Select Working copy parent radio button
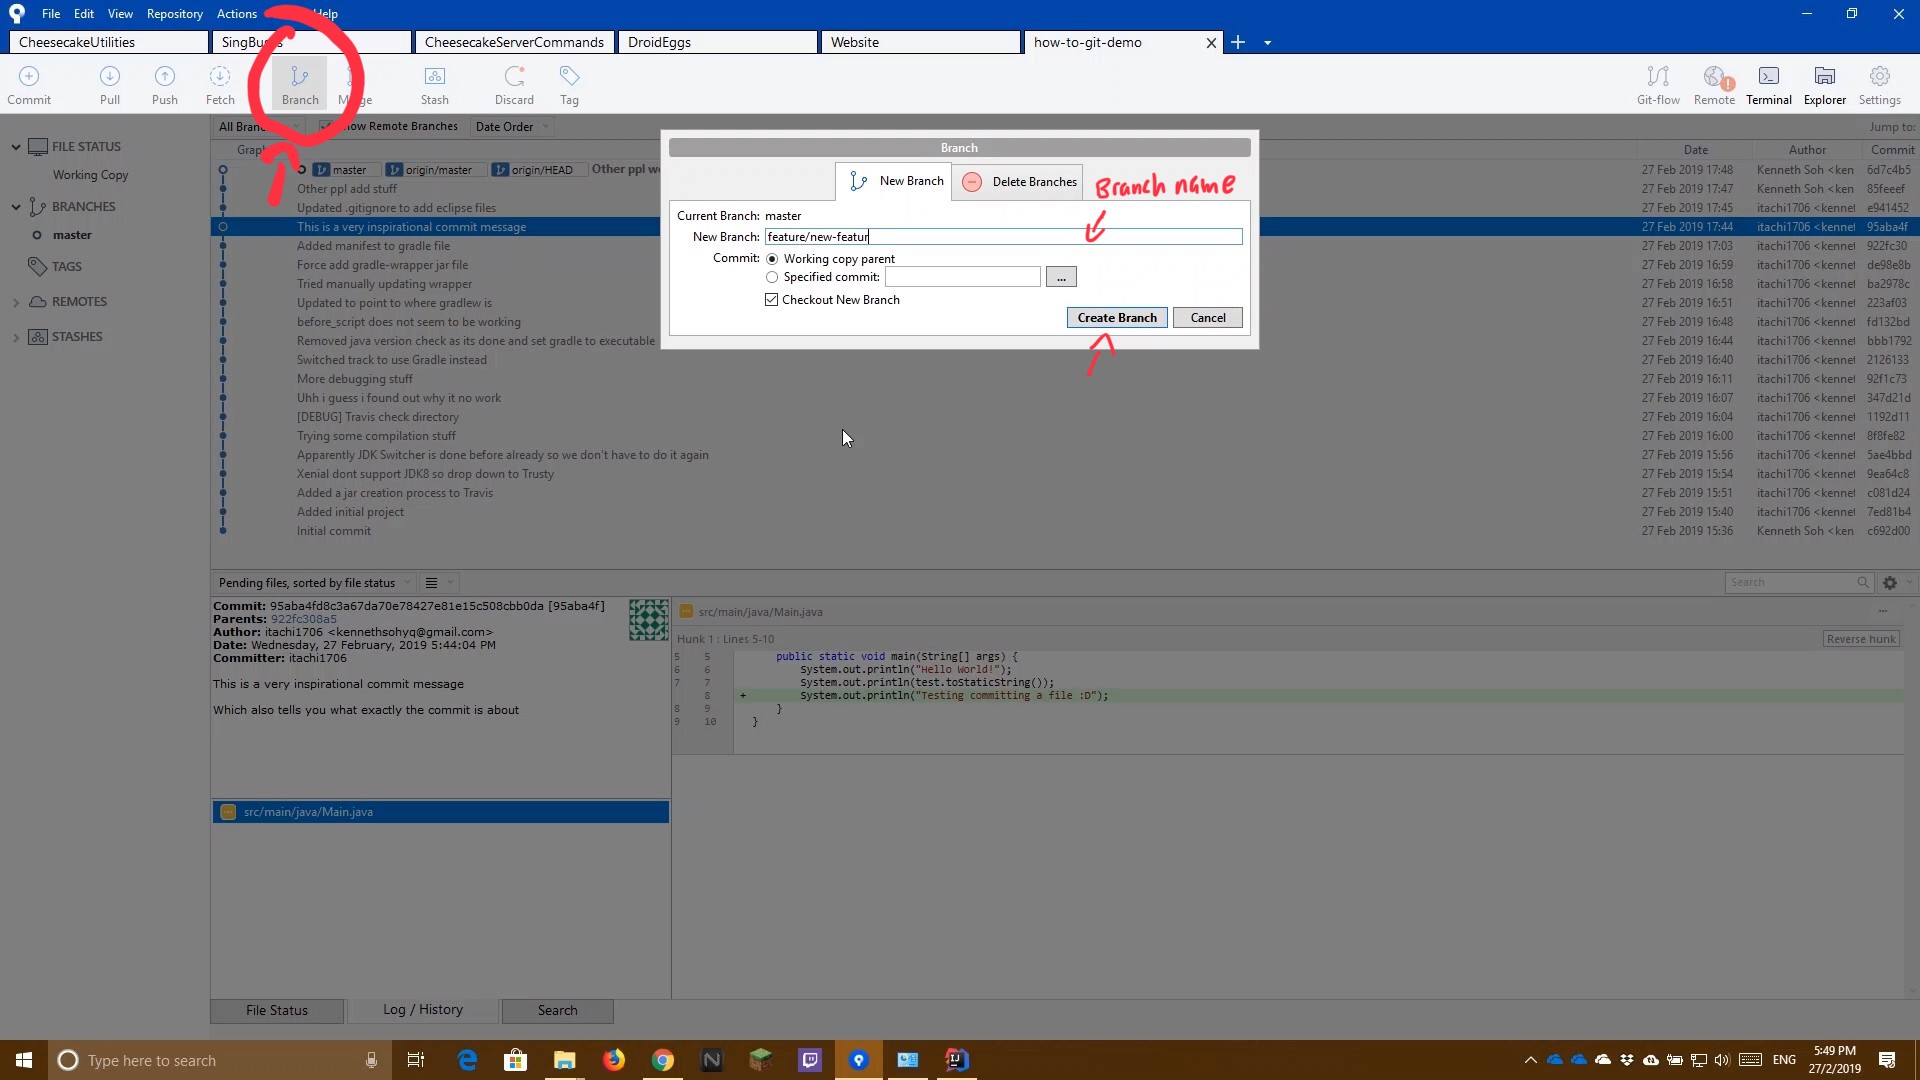 click(771, 257)
